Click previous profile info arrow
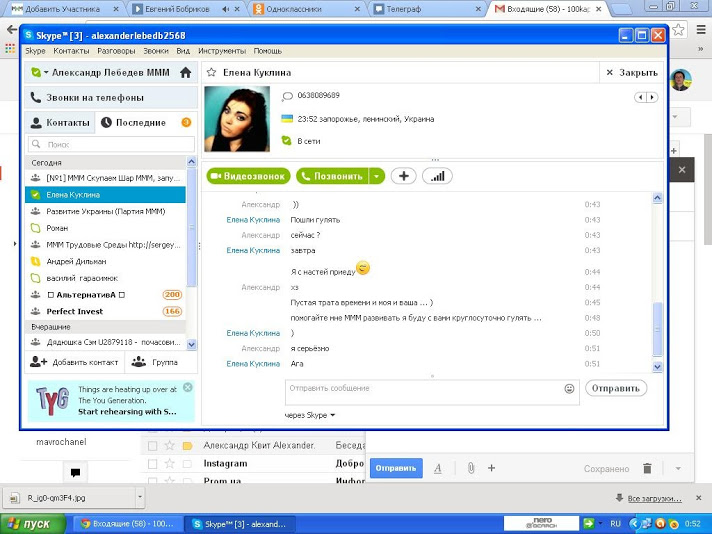Screen dimensions: 712x534 tap(640, 97)
